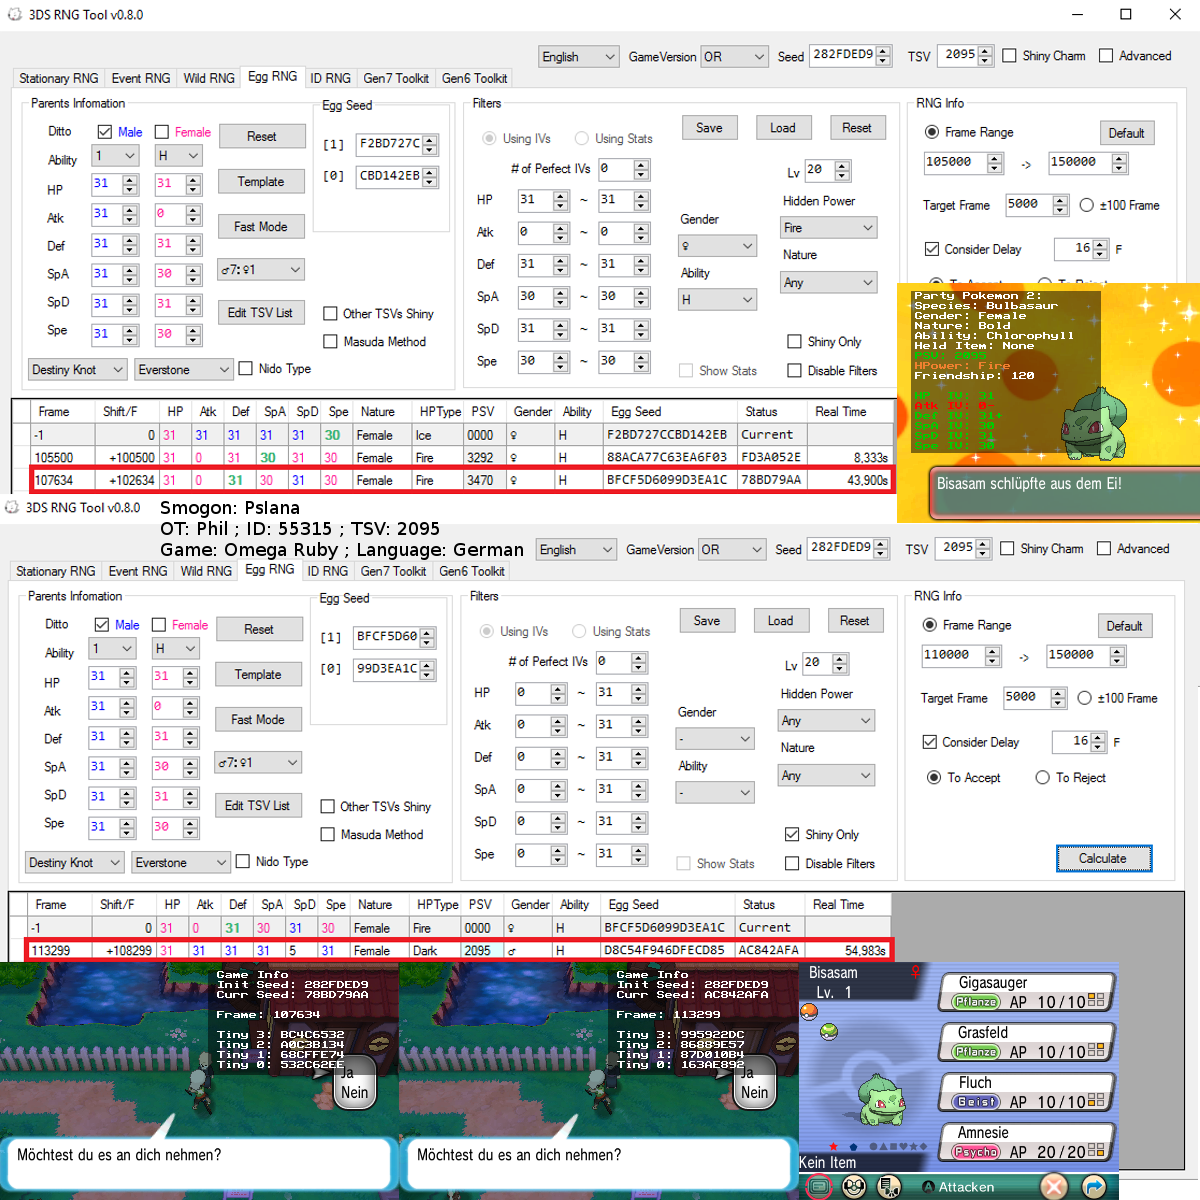Click Fast Mode button in lower window
Viewport: 1200px width, 1200px height.
click(258, 720)
